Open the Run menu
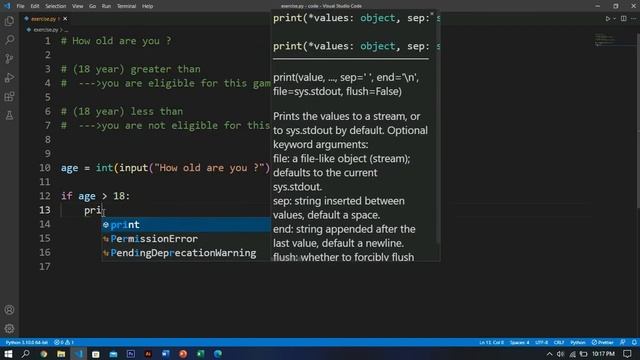This screenshot has width=640, height=360. 106,6
